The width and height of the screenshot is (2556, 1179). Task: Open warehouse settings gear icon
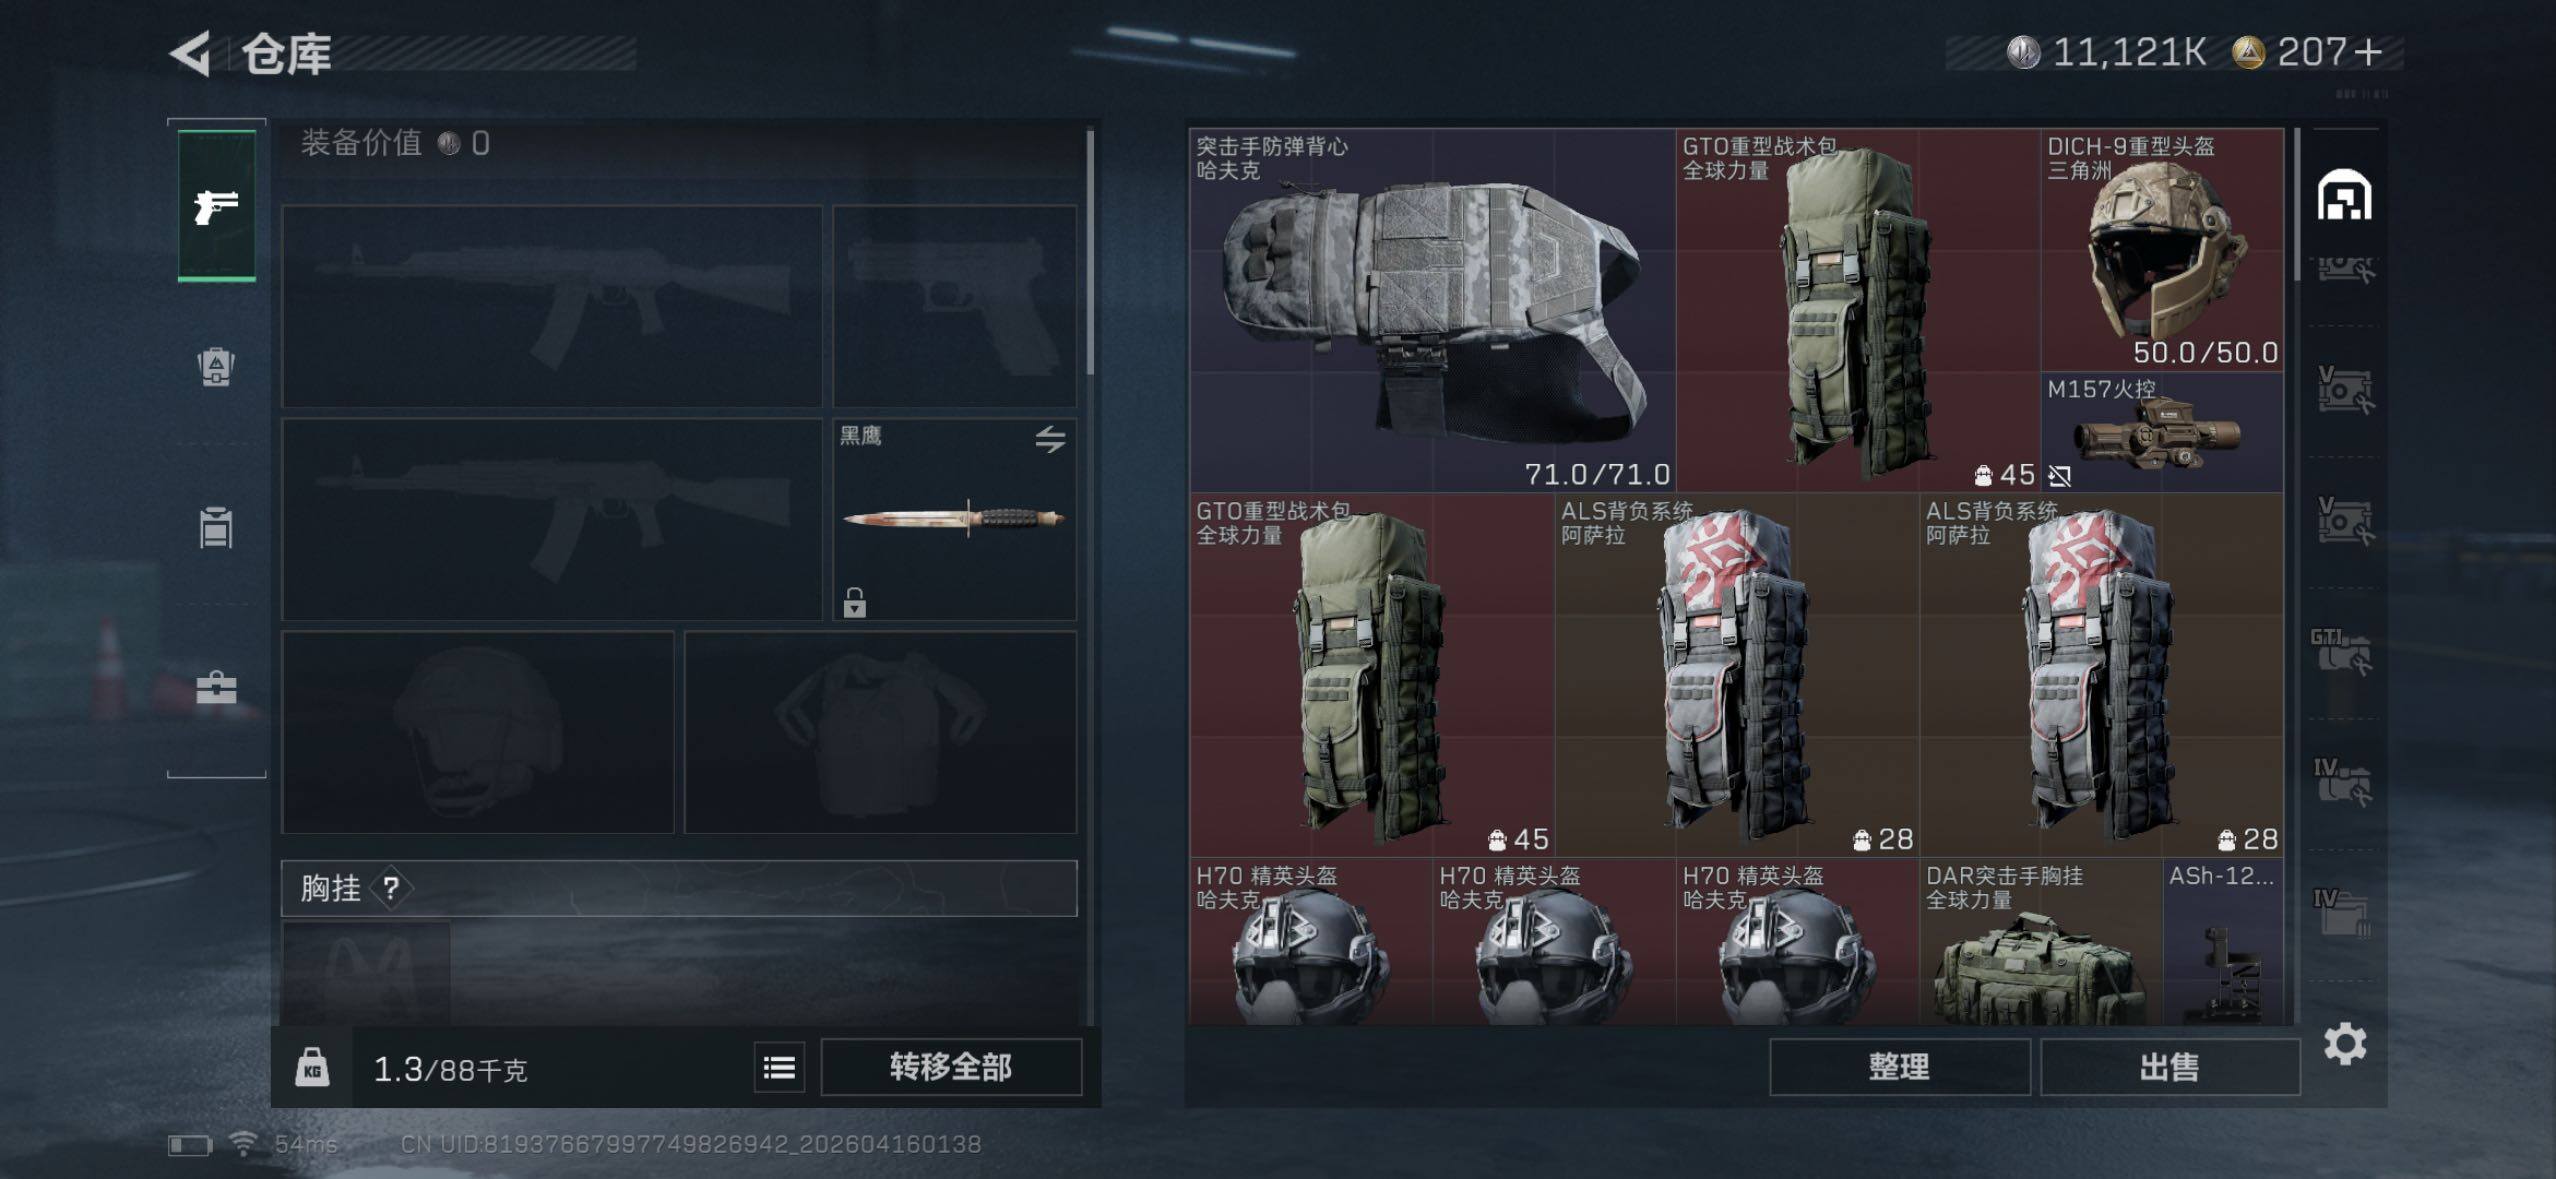tap(2344, 1044)
